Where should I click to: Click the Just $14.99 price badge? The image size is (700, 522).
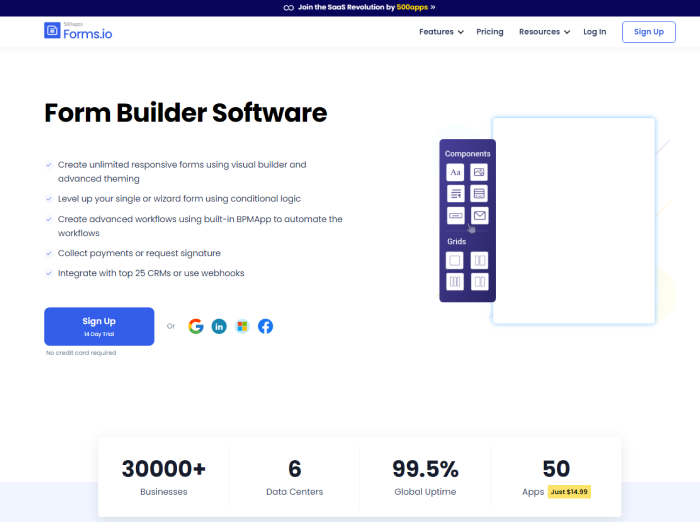pos(569,492)
